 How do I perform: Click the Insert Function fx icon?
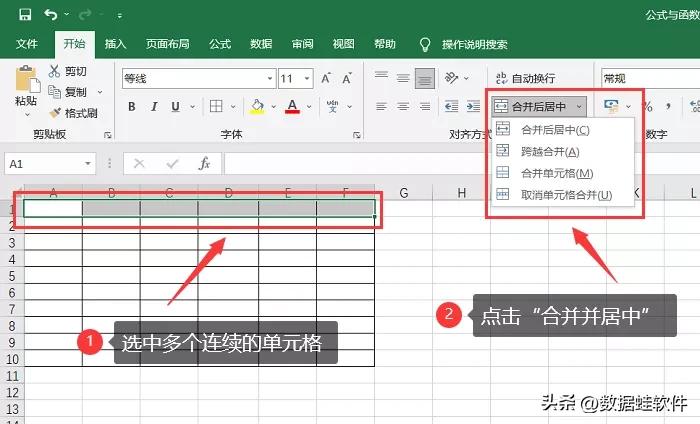(204, 163)
